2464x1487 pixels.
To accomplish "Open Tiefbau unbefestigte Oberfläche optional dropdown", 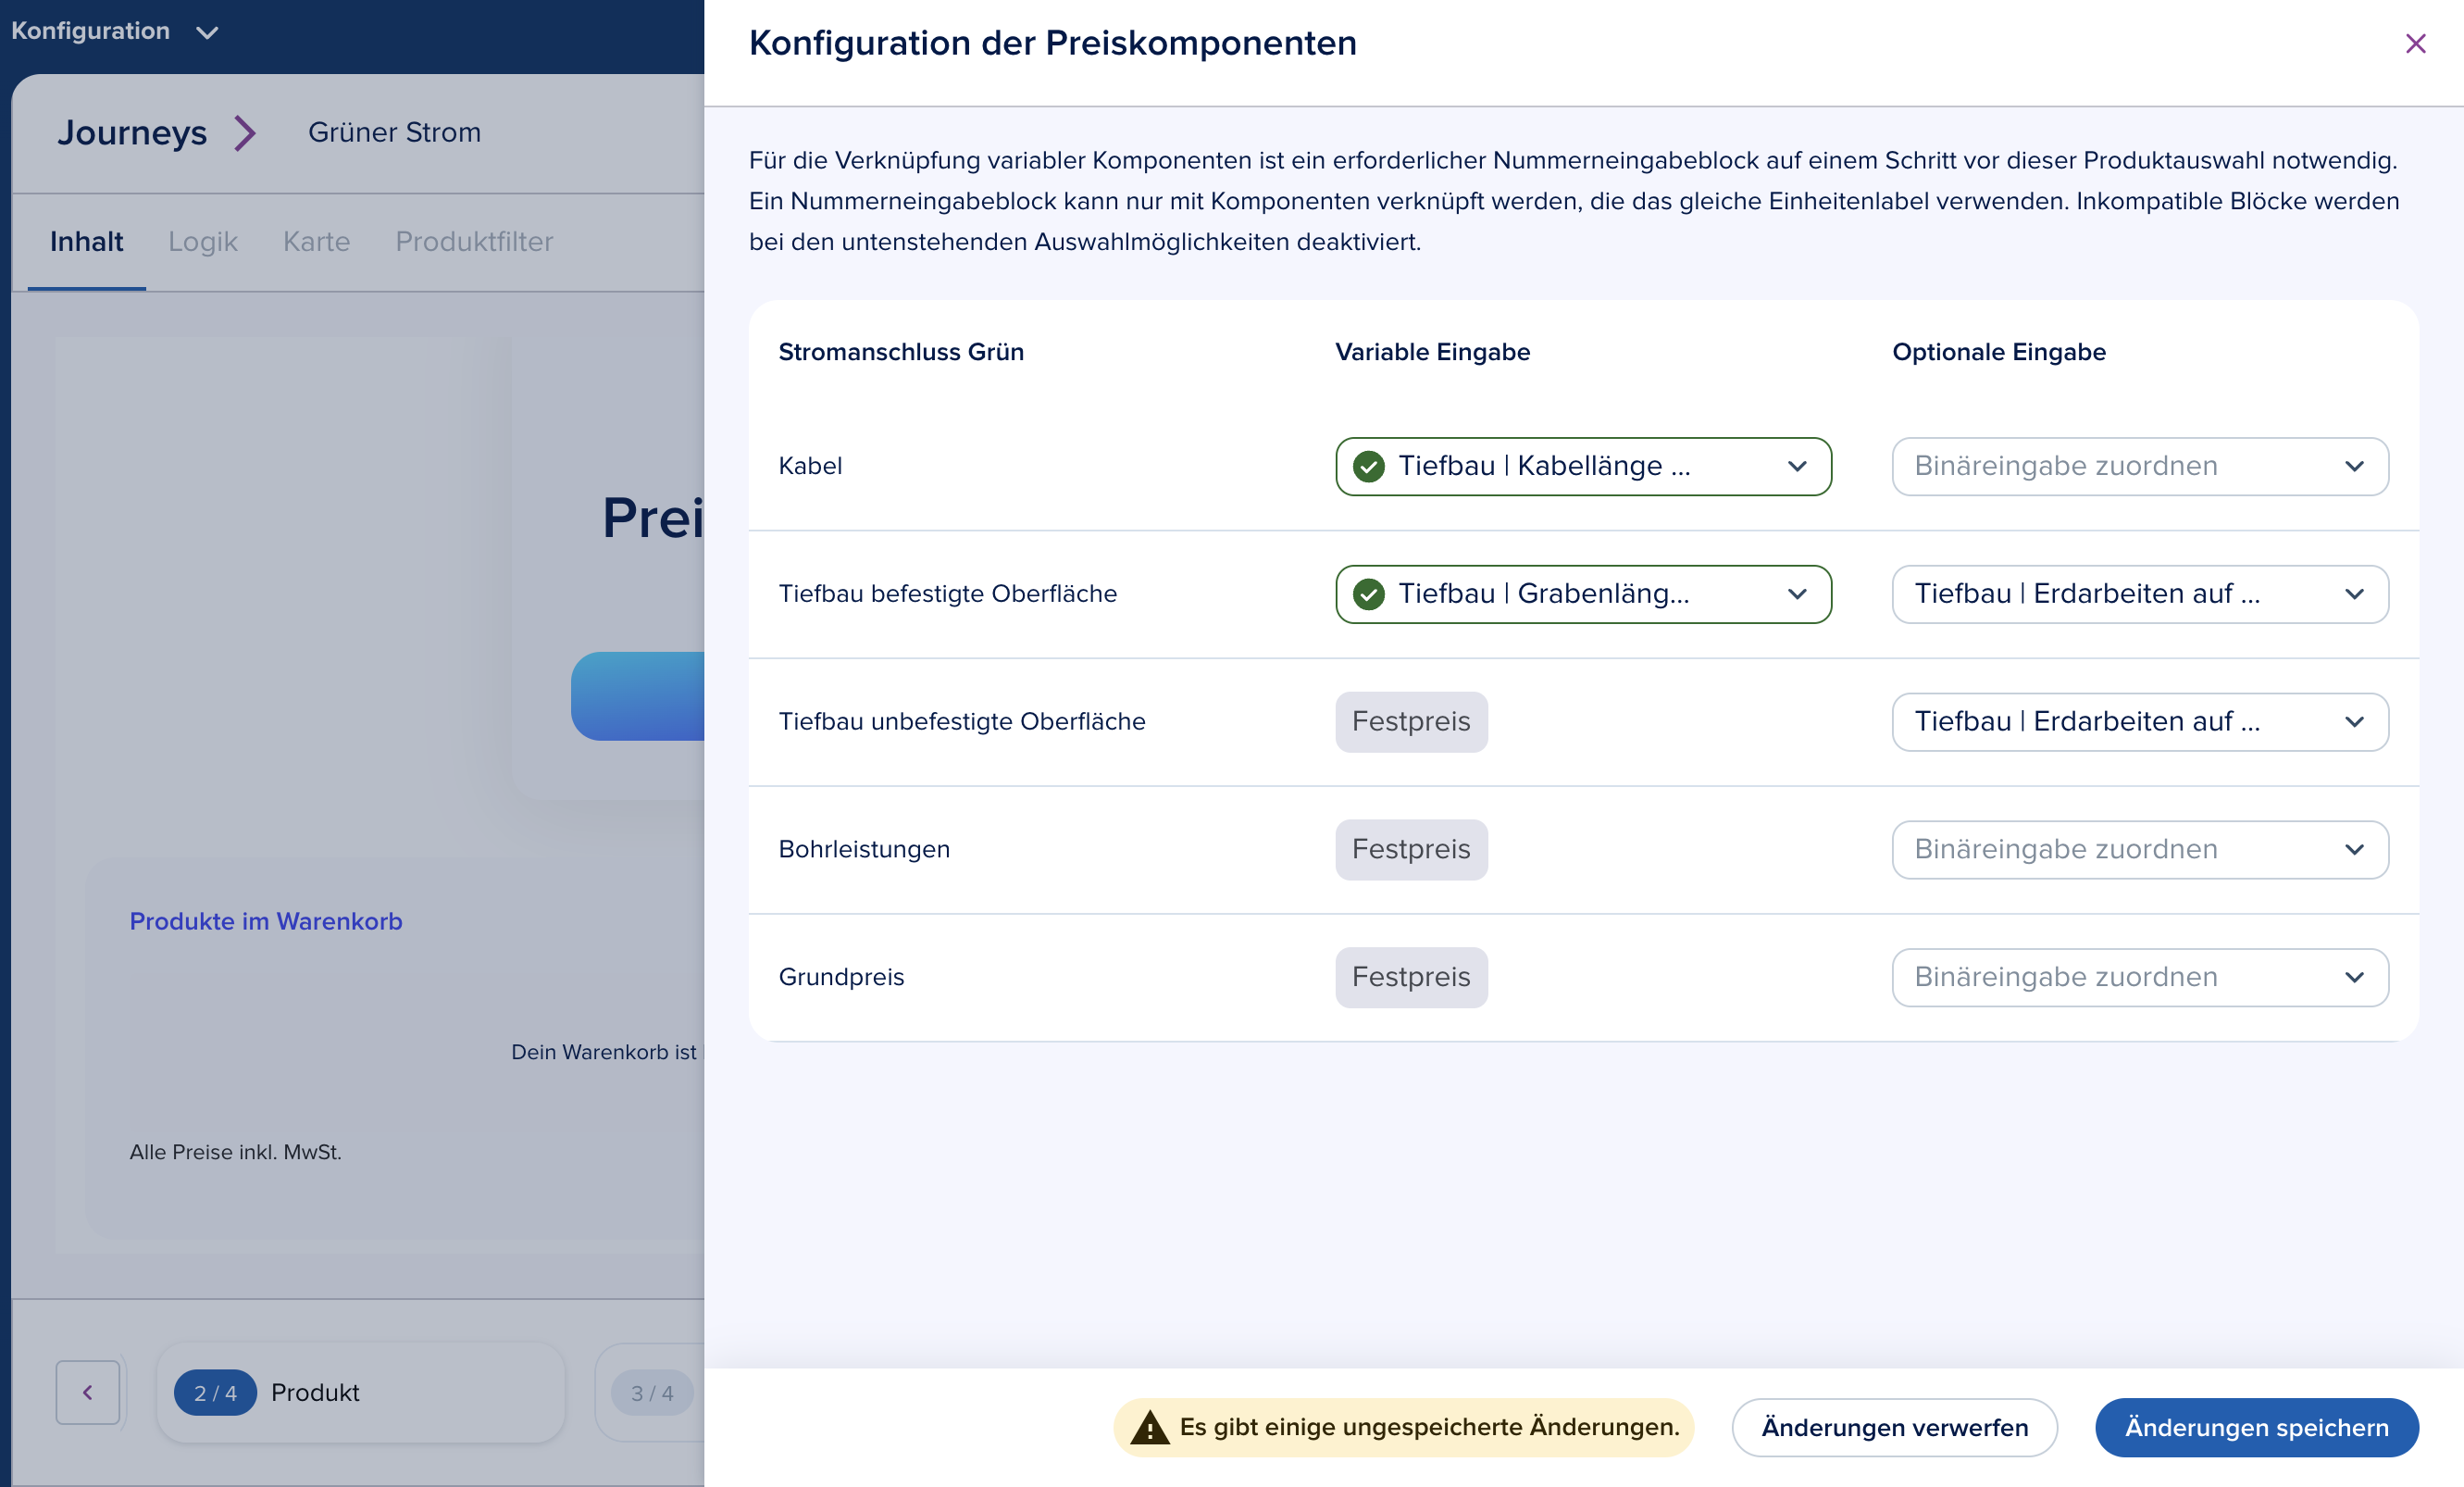I will pyautogui.click(x=2140, y=722).
